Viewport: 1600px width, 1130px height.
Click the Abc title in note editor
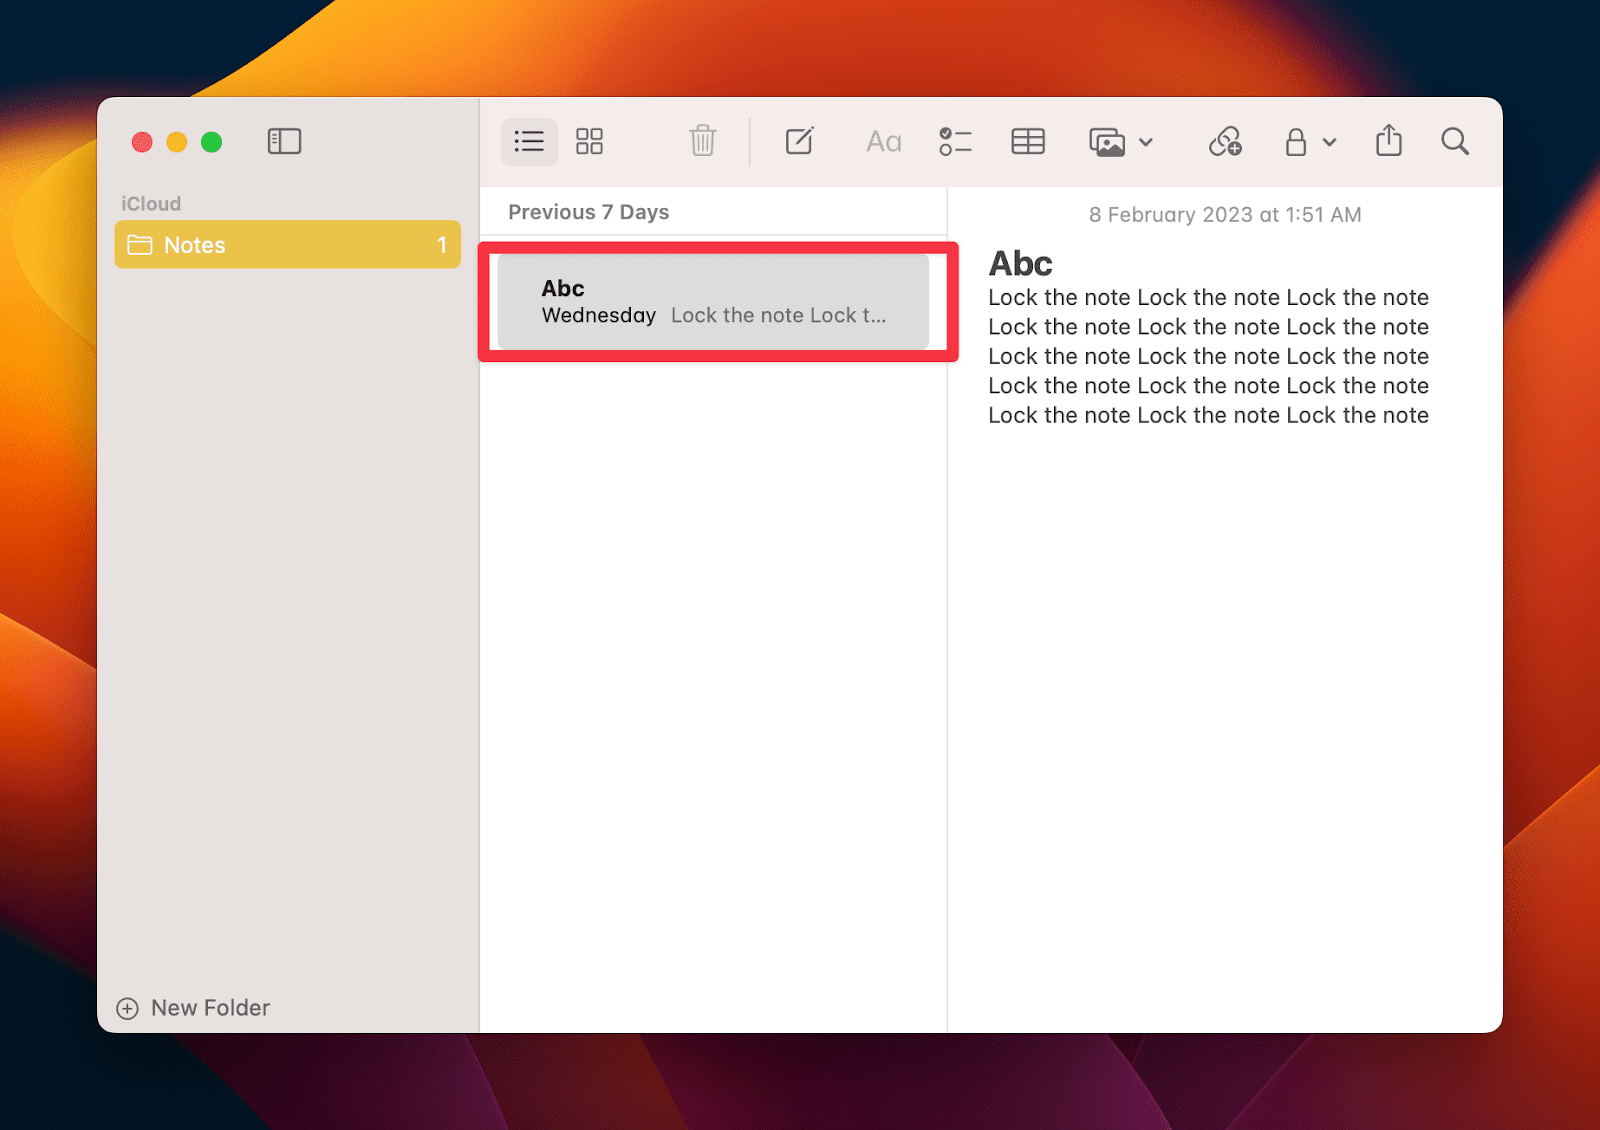[1020, 263]
